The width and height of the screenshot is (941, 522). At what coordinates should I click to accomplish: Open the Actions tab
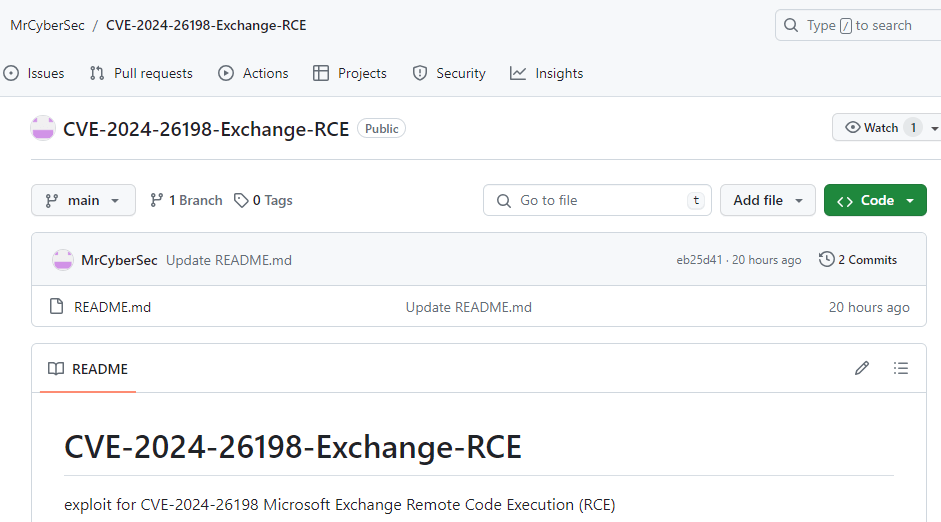[x=253, y=73]
